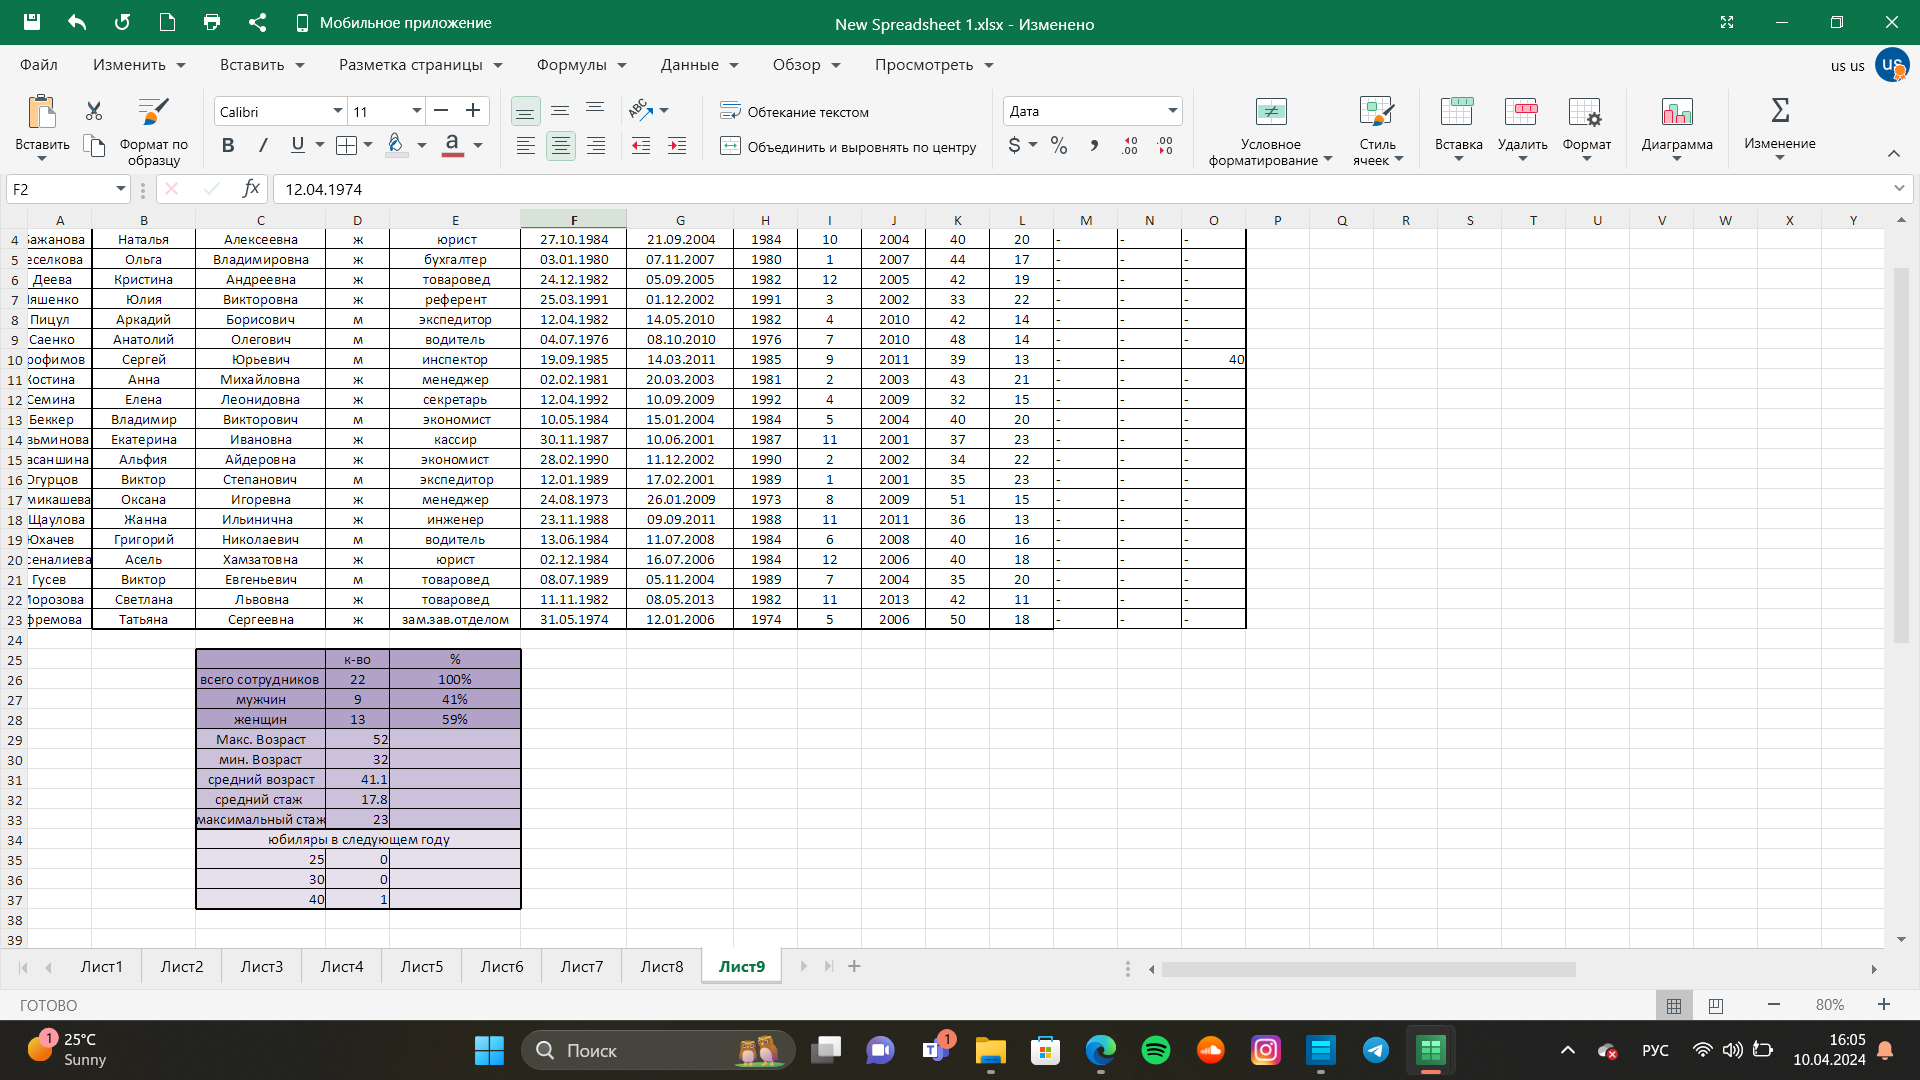Screen dimensions: 1920x1080
Task: Copy selection using copy icon
Action: 94,146
